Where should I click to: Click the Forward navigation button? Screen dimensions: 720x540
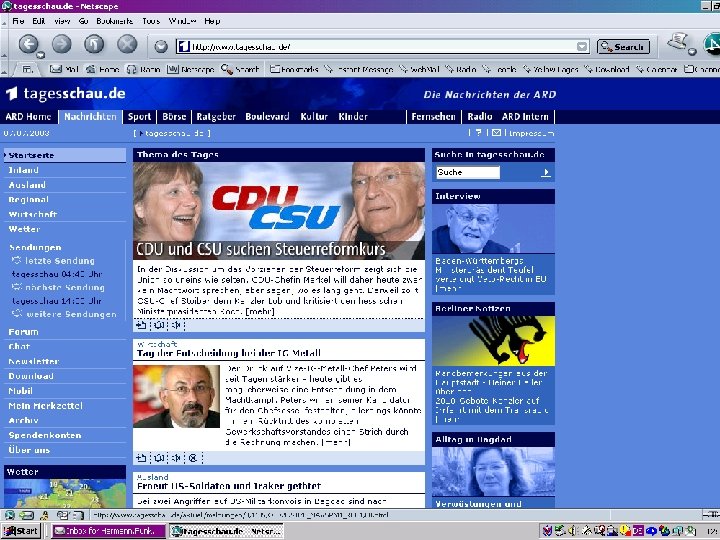62,44
